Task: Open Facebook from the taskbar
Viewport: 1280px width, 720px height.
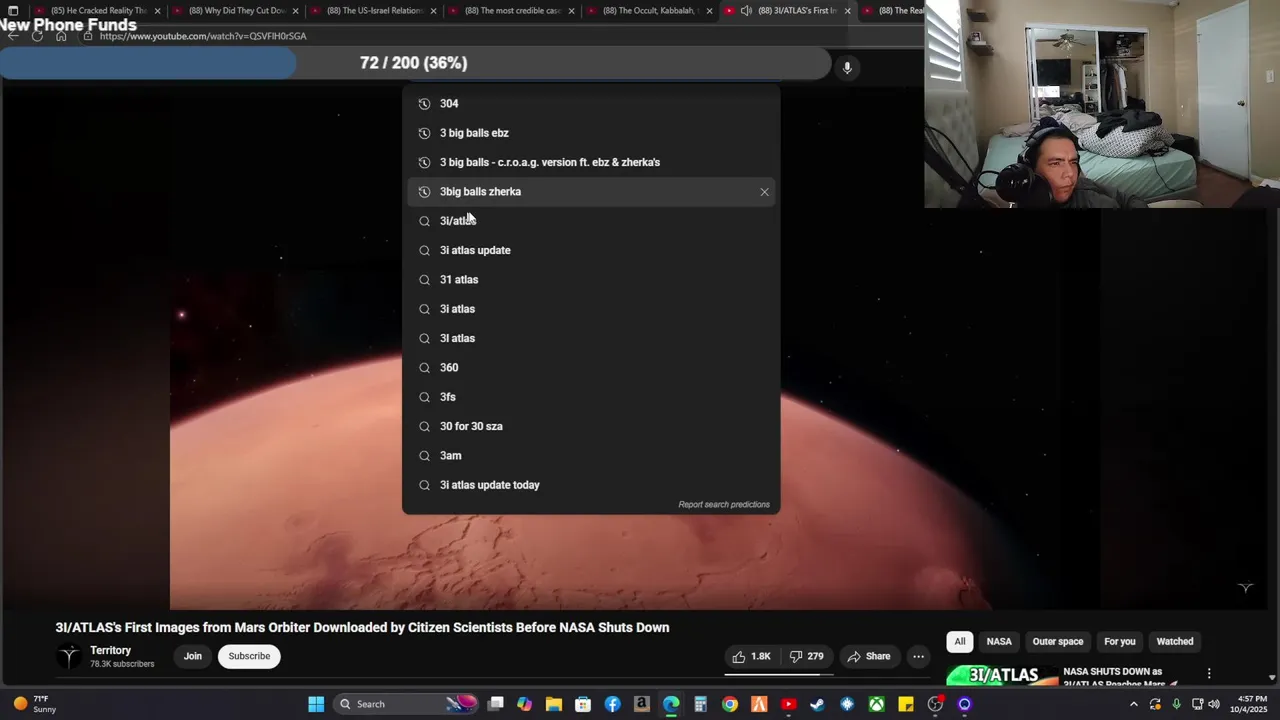Action: (x=612, y=704)
